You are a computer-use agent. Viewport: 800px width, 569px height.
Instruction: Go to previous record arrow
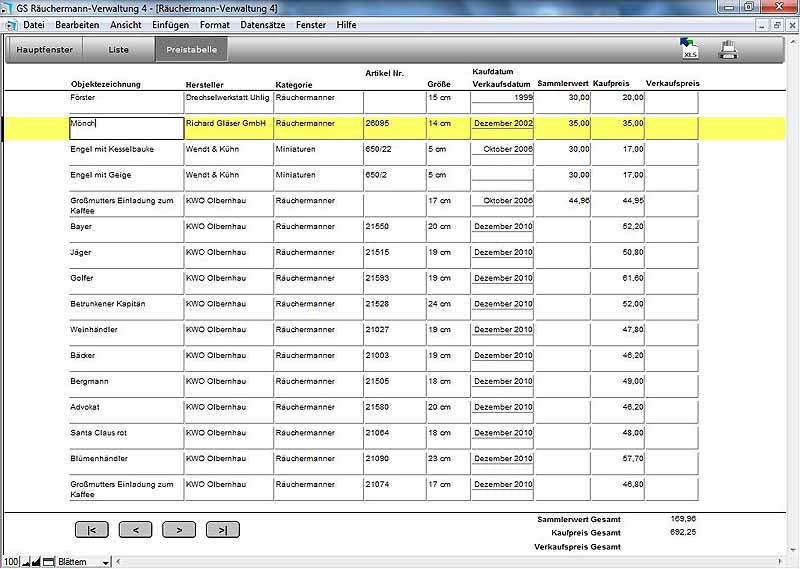135,530
